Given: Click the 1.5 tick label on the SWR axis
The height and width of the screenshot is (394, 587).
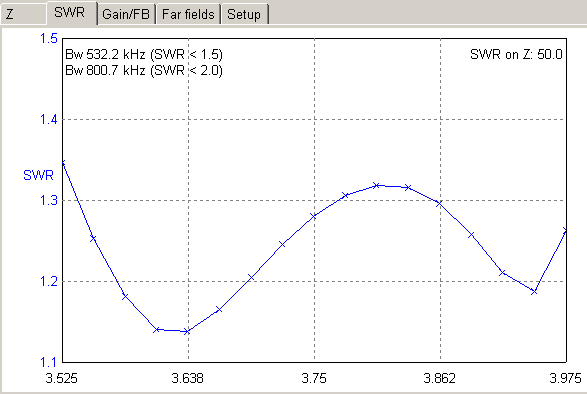Looking at the screenshot, I should pyautogui.click(x=49, y=39).
